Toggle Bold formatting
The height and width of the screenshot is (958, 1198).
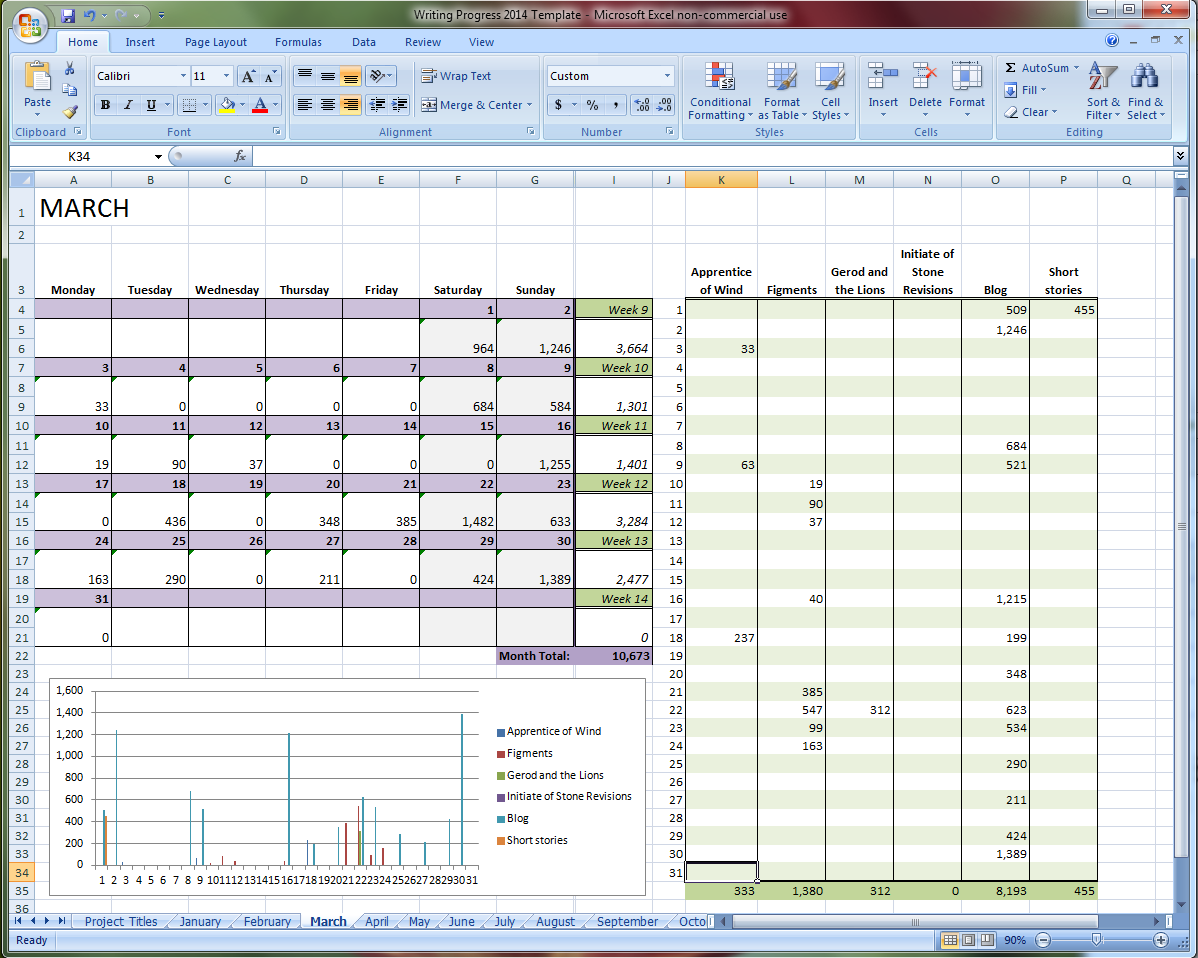point(105,105)
